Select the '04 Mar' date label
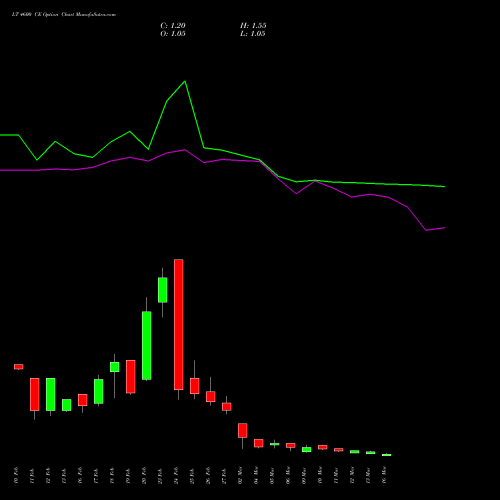The width and height of the screenshot is (500, 500). click(257, 475)
